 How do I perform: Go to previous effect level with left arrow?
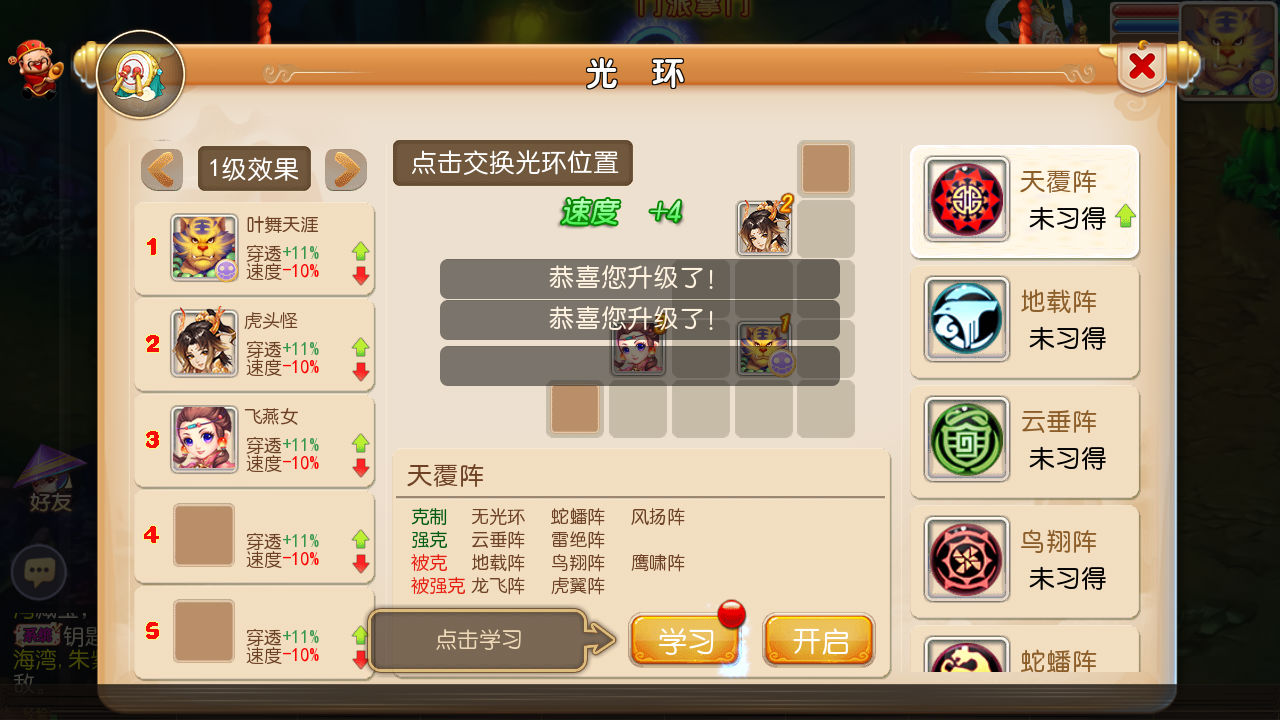tap(162, 170)
